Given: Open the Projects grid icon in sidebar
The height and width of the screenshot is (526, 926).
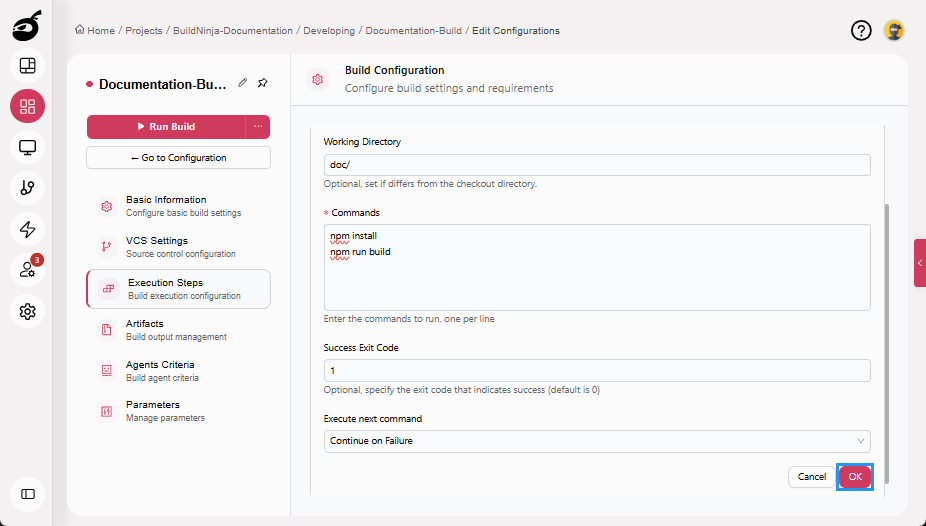Looking at the screenshot, I should (27, 106).
